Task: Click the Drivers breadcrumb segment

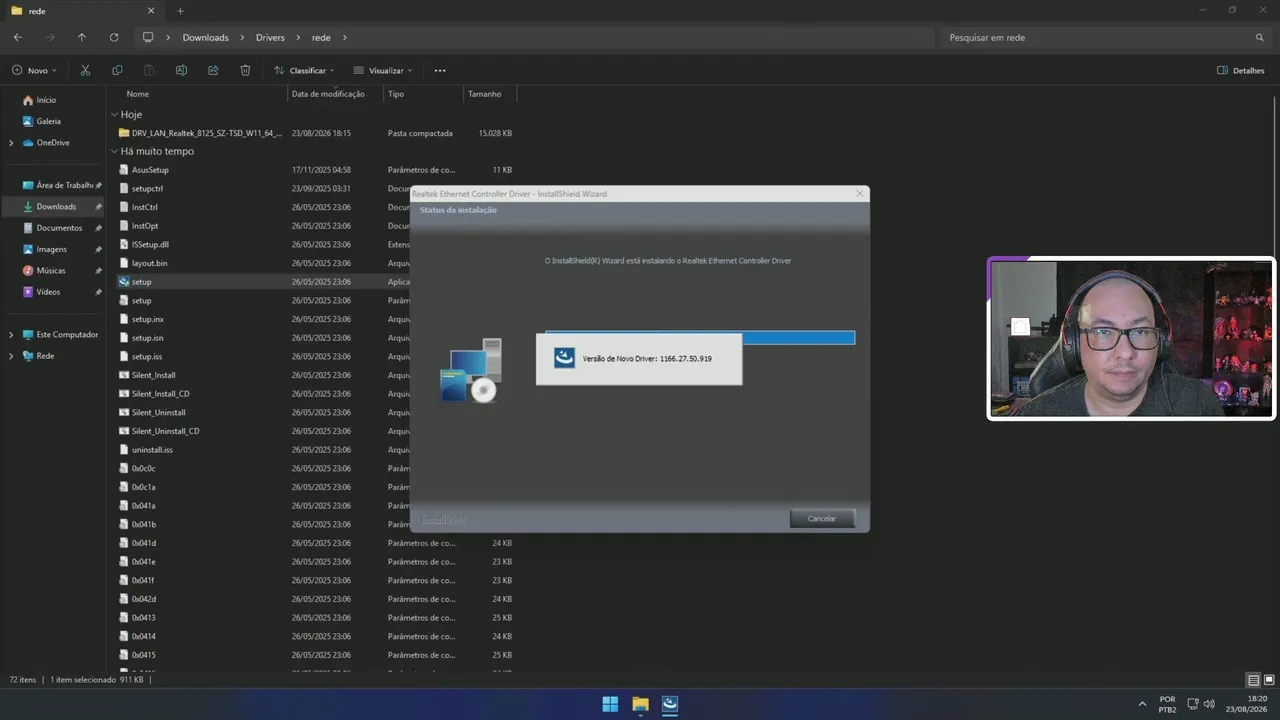Action: click(270, 37)
